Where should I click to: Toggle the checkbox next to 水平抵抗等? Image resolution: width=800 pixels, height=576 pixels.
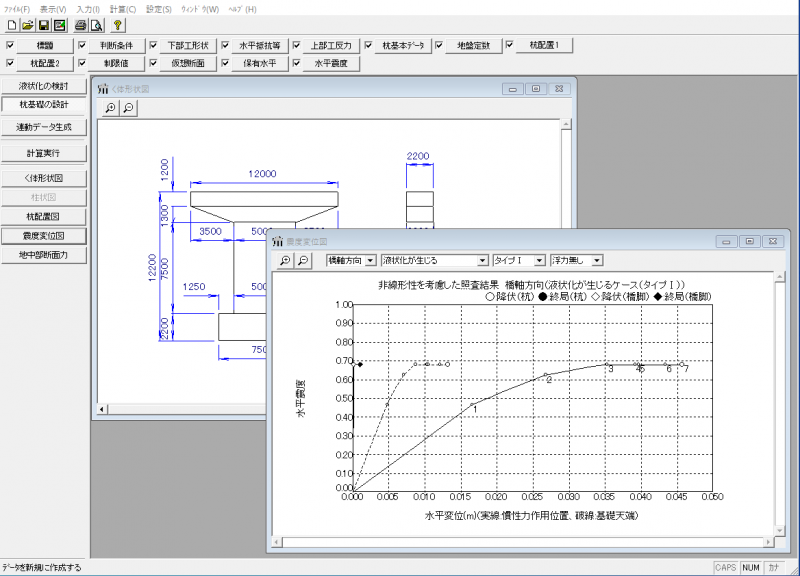click(x=225, y=45)
